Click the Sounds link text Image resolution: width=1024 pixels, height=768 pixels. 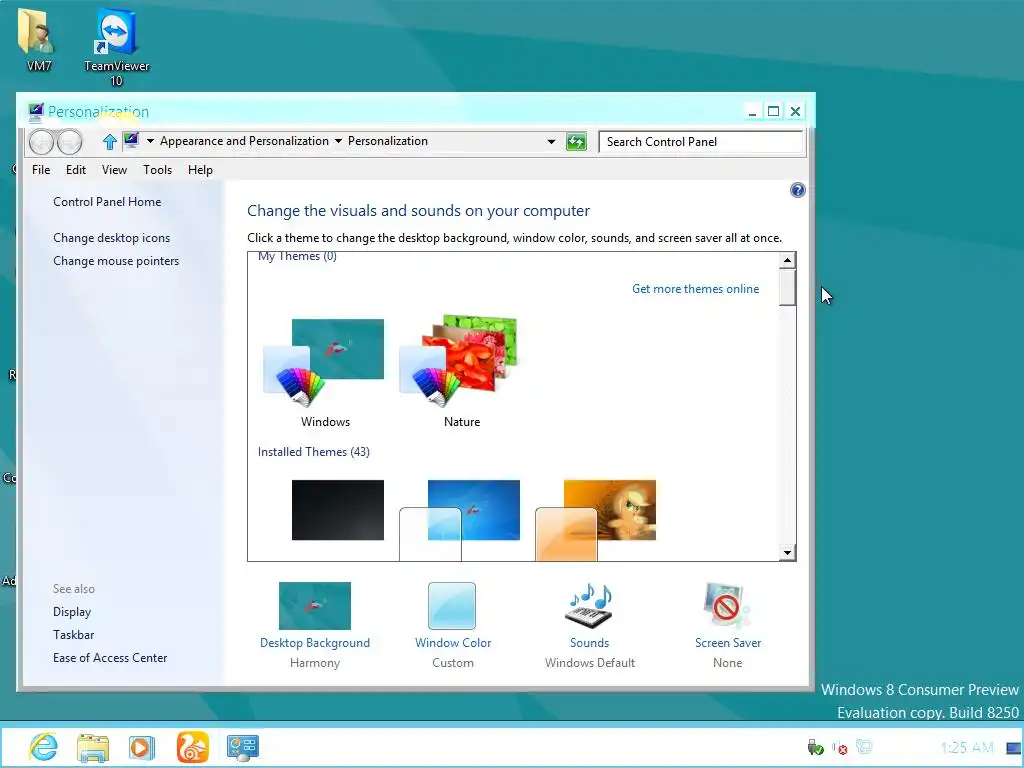coord(590,643)
